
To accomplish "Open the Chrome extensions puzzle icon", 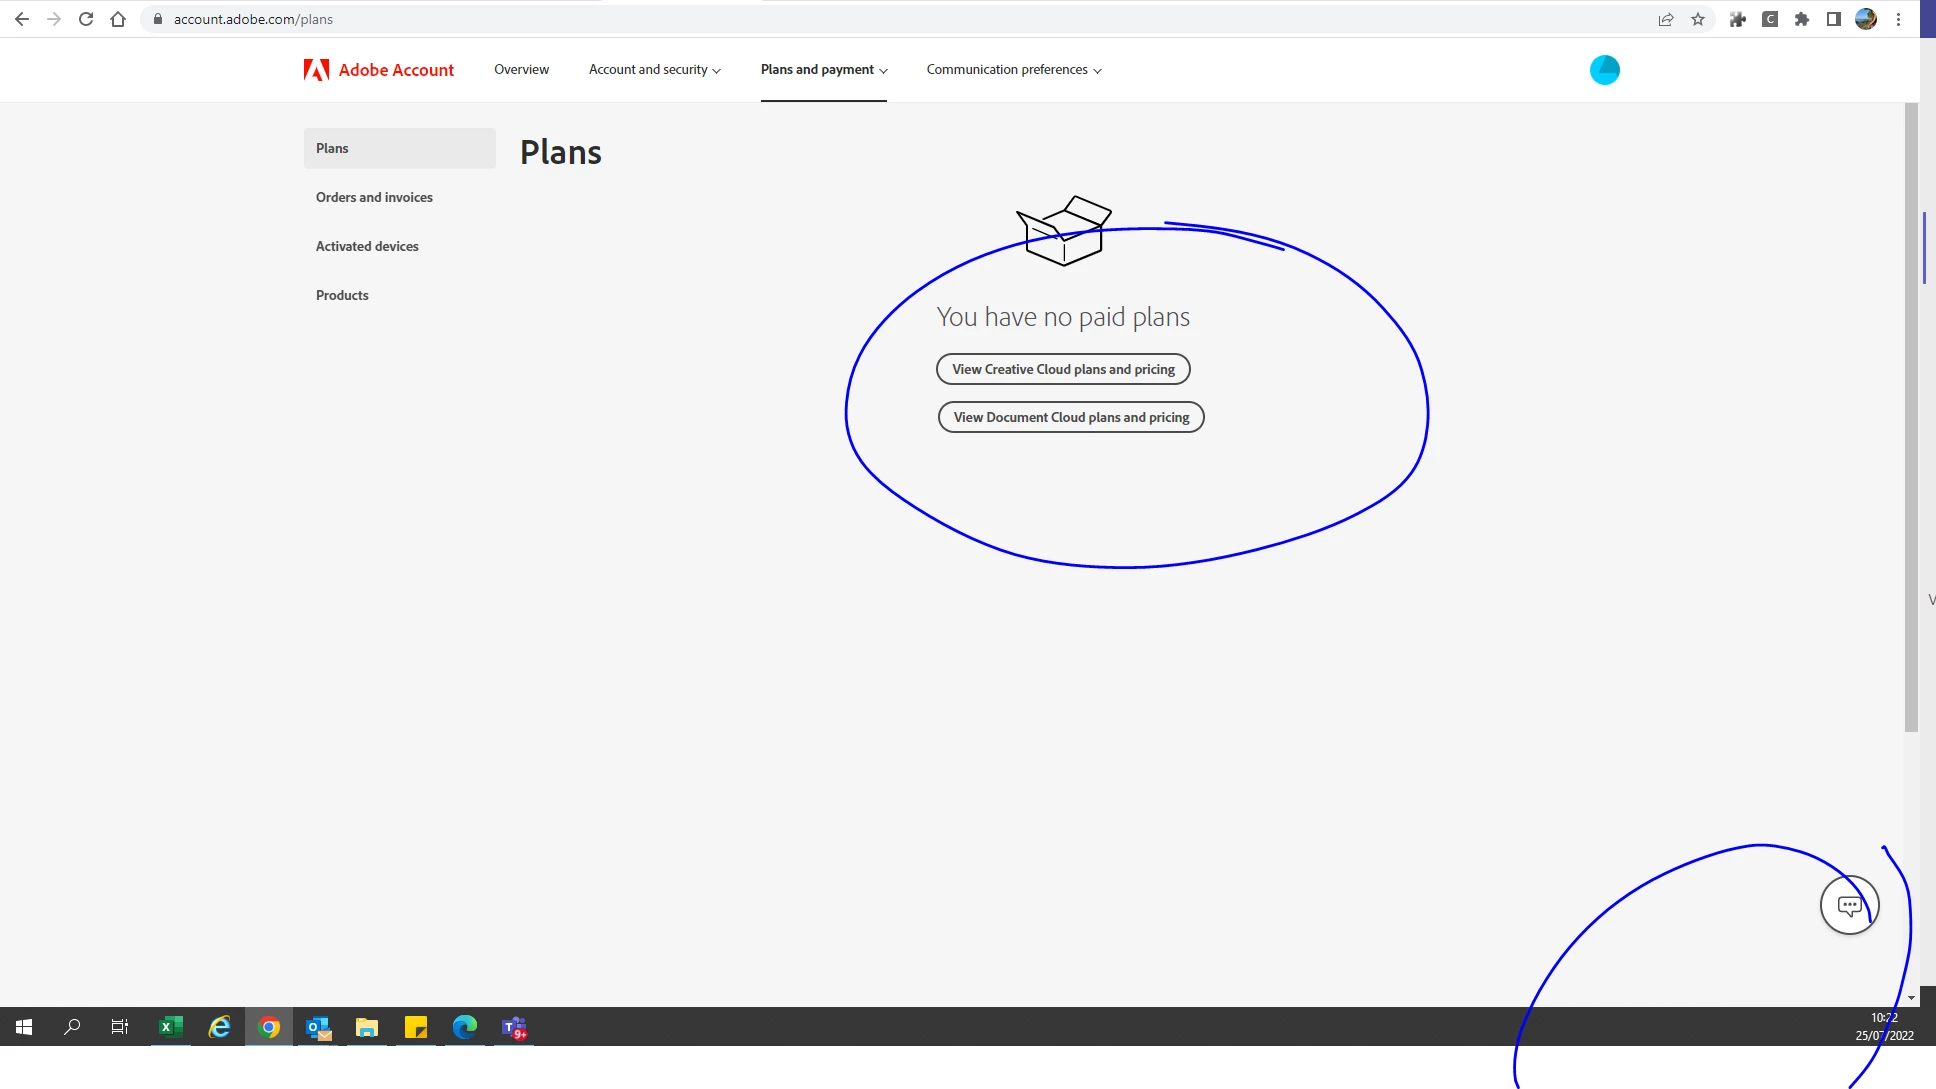I will 1802,19.
